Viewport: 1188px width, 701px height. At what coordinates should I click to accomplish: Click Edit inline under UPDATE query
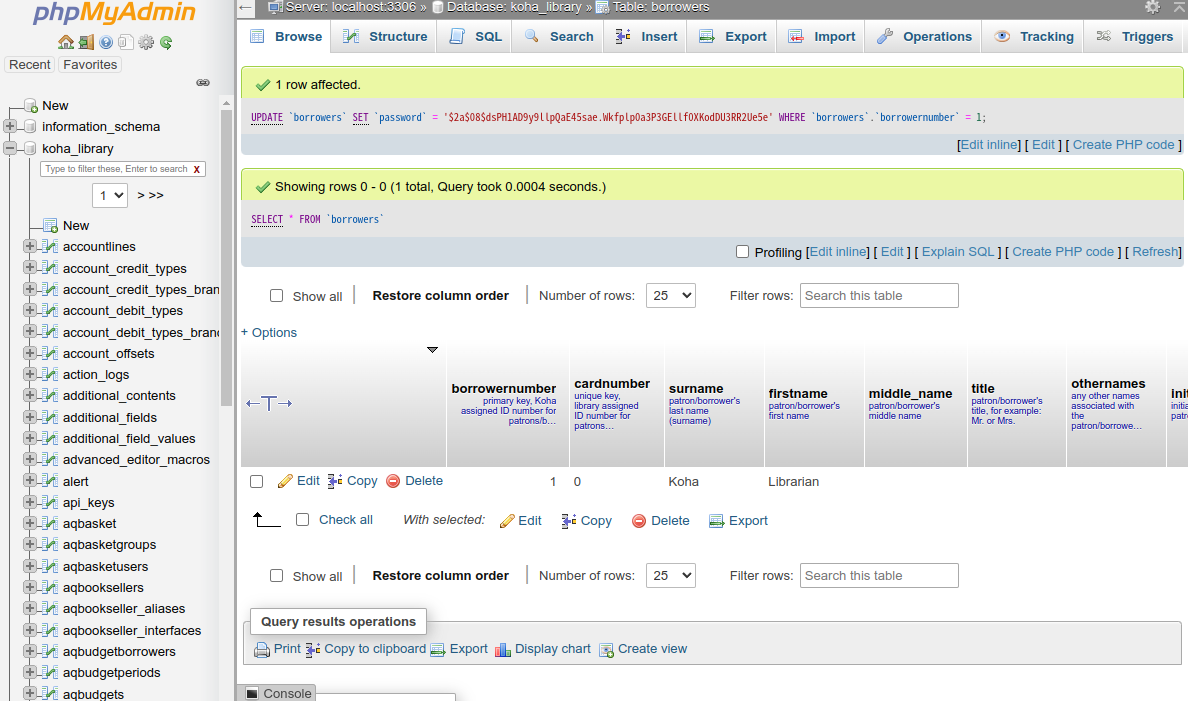tap(989, 145)
